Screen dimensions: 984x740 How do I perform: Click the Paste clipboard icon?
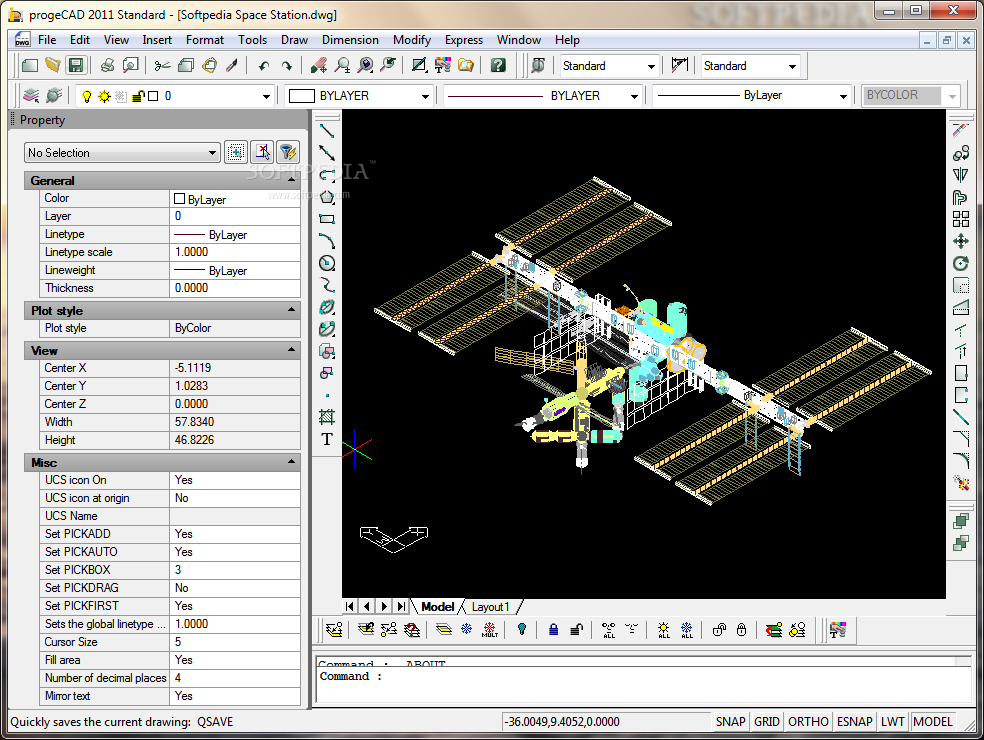(x=209, y=65)
